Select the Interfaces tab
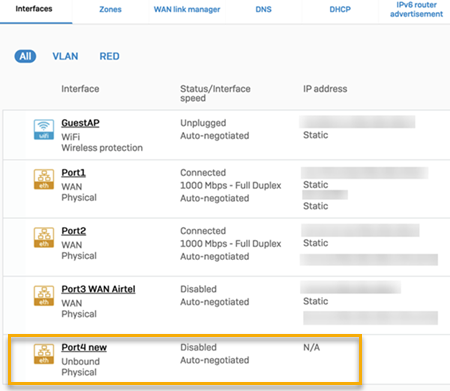The height and width of the screenshot is (391, 450). (x=34, y=9)
